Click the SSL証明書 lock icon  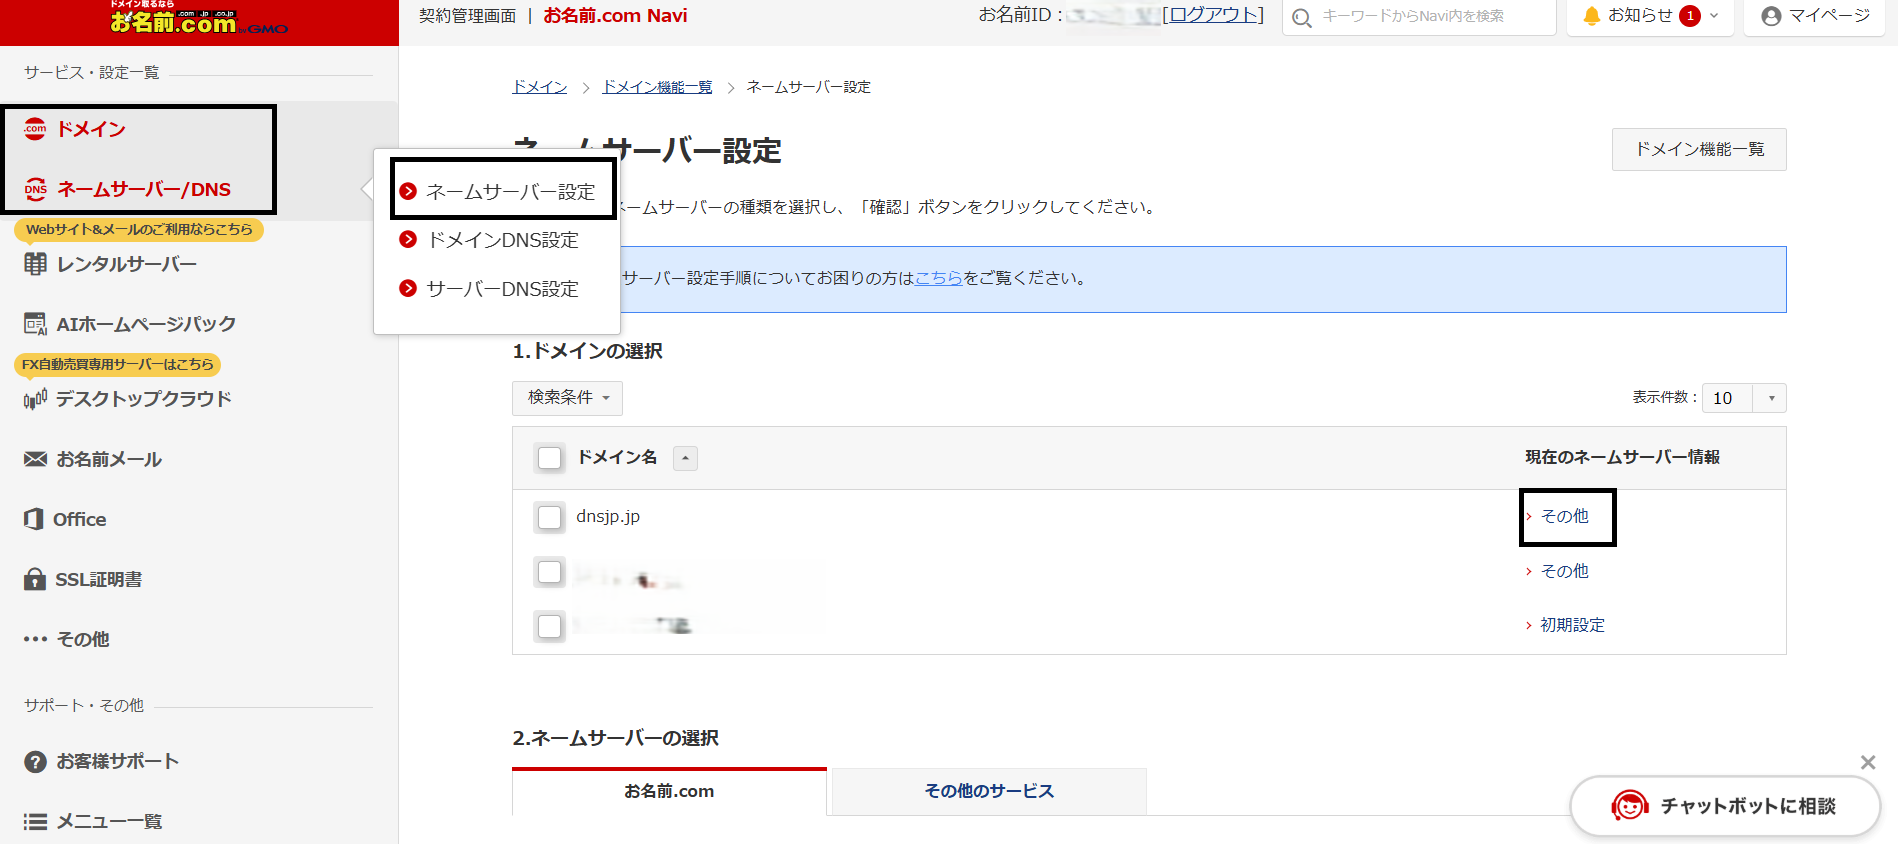click(x=35, y=579)
